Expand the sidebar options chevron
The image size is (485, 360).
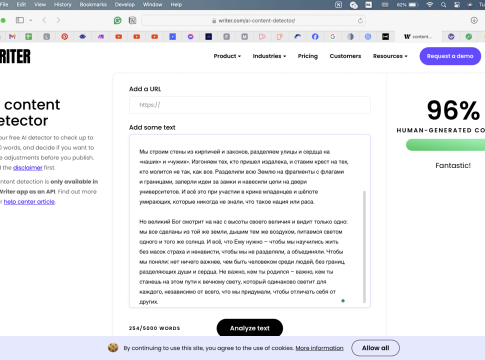(31, 20)
